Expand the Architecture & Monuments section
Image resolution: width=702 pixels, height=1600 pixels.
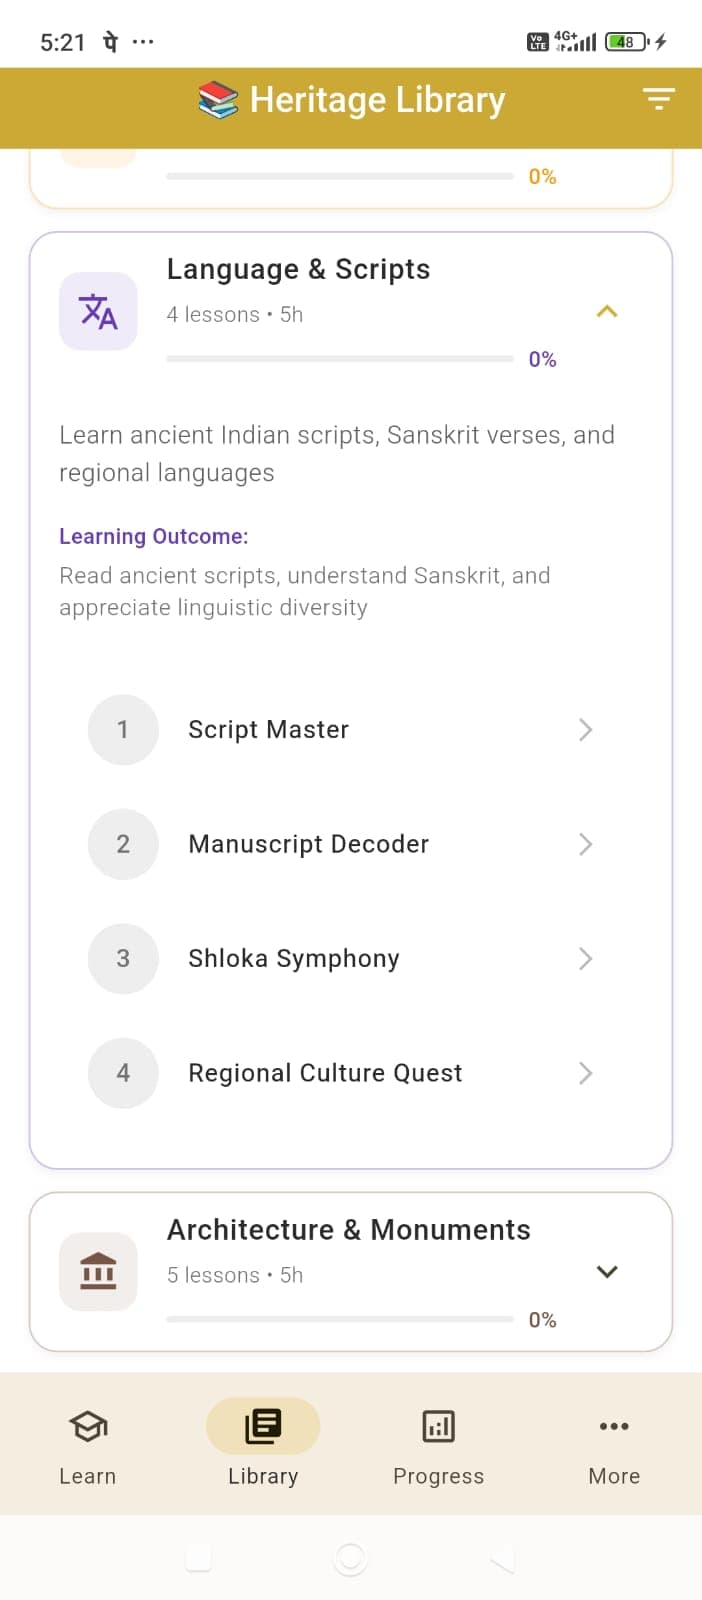pos(607,1271)
